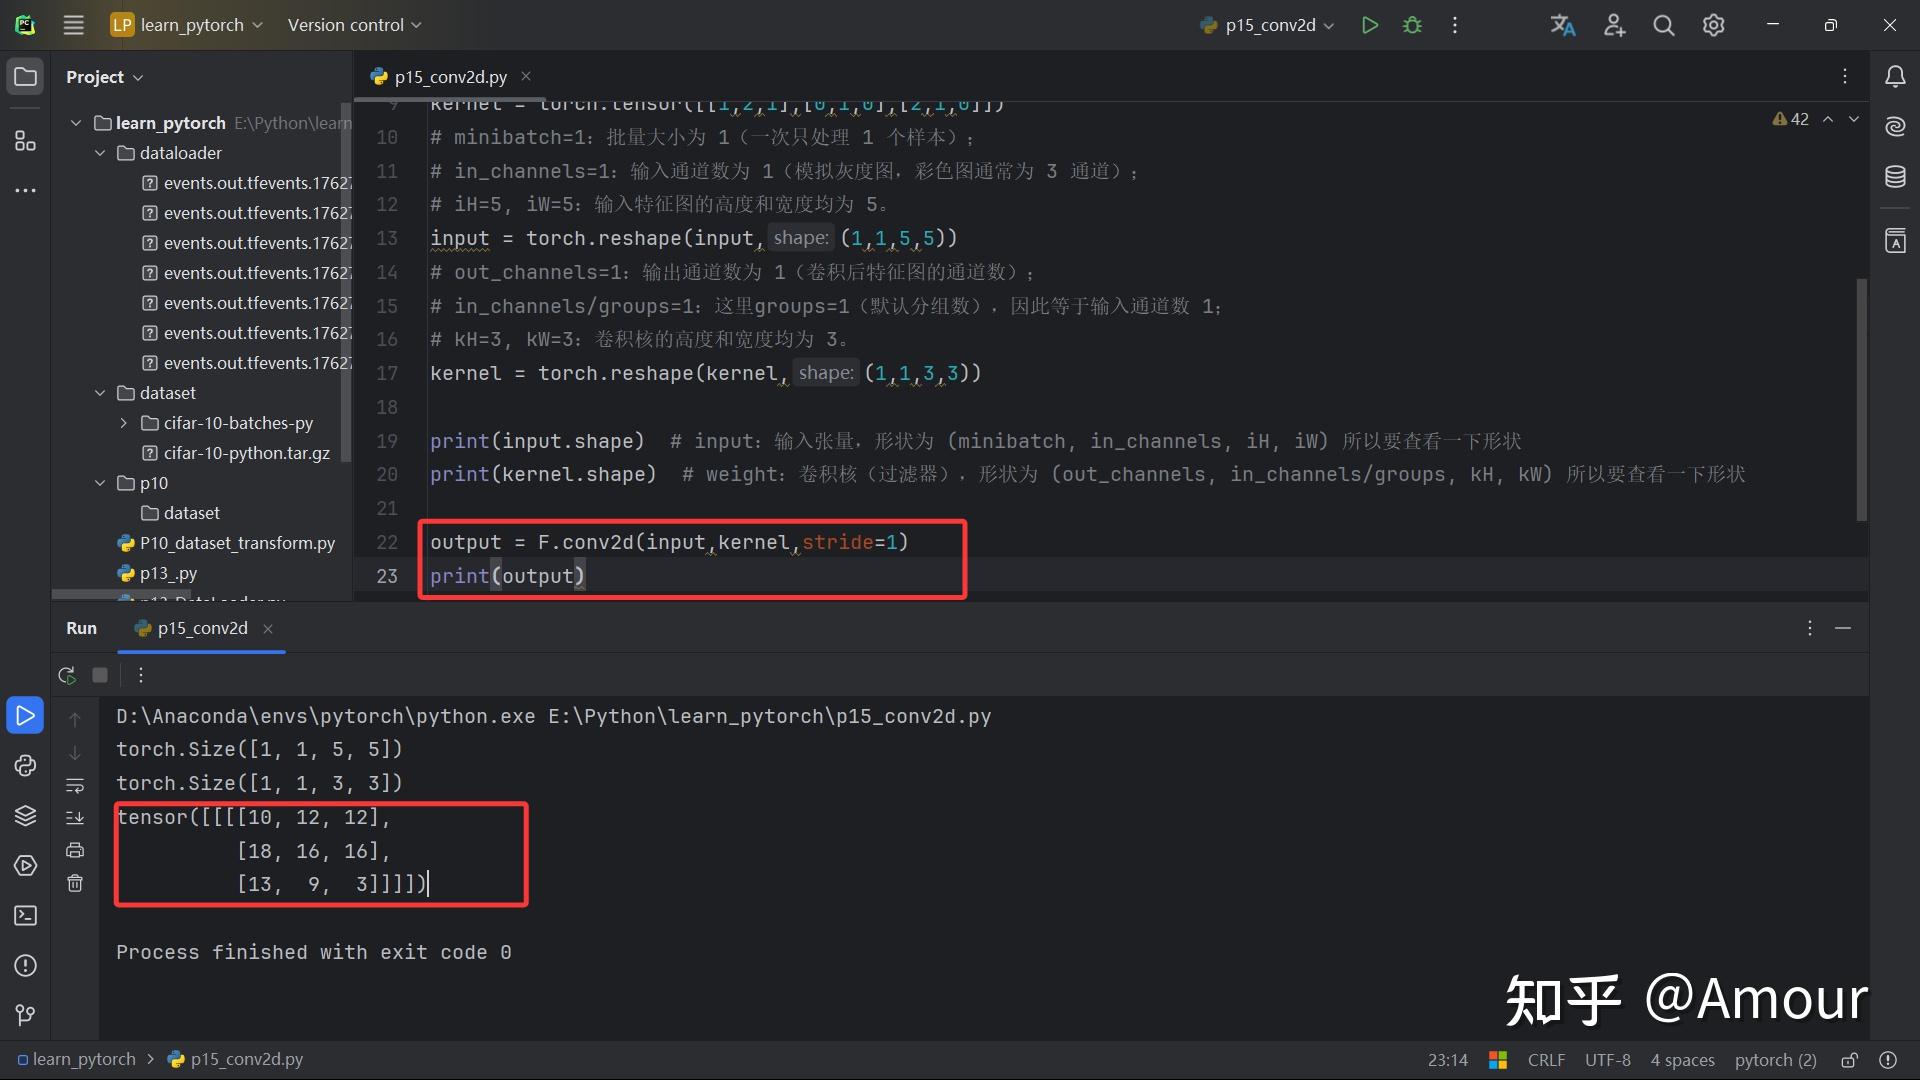Open Version control menu
The width and height of the screenshot is (1920, 1080).
354,25
